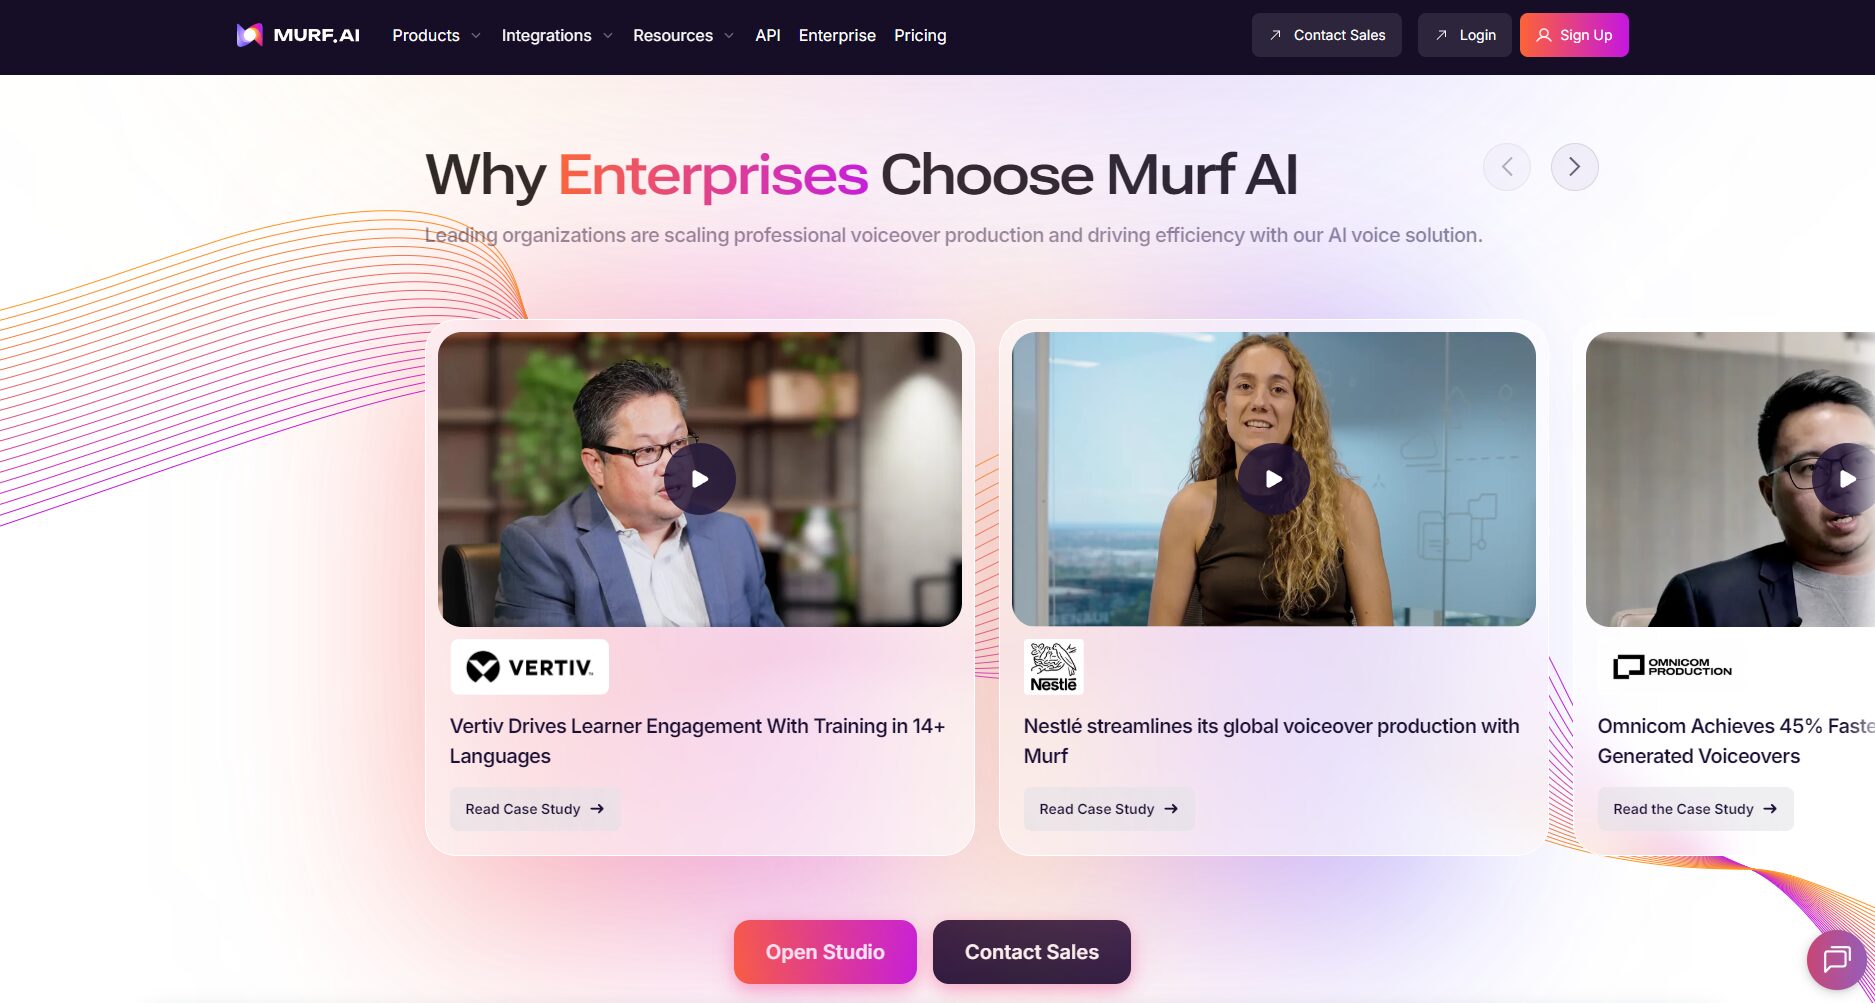
Task: Read the Vertiv case study
Action: (x=535, y=809)
